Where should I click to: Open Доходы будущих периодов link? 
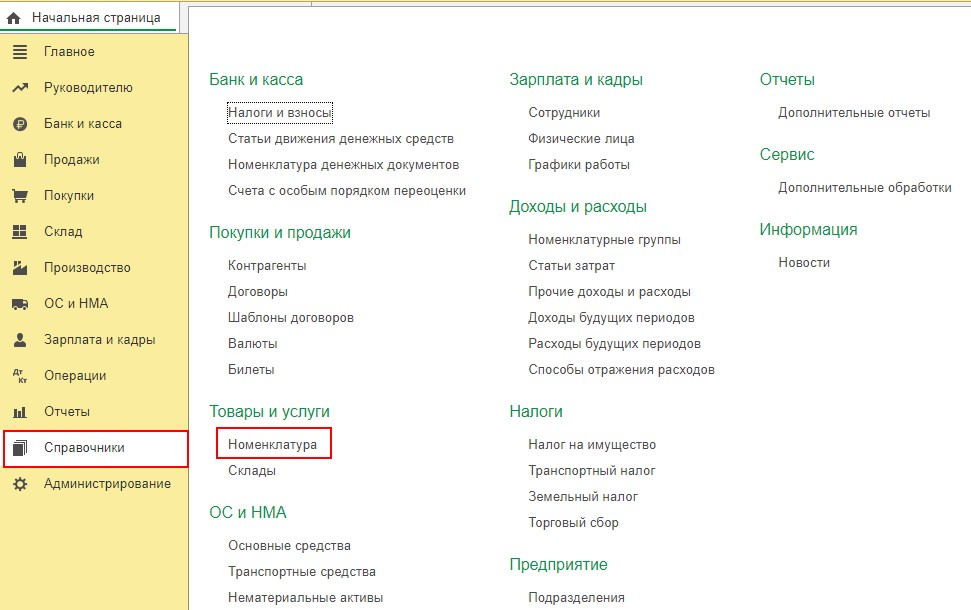[611, 318]
